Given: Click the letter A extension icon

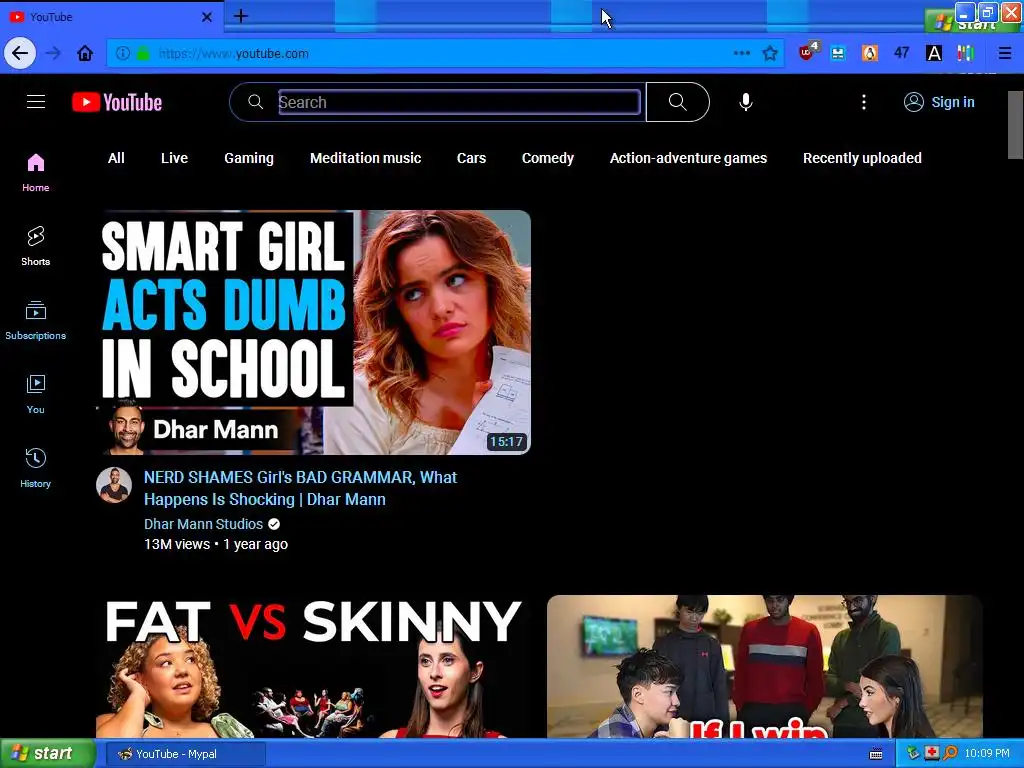Looking at the screenshot, I should coord(934,53).
